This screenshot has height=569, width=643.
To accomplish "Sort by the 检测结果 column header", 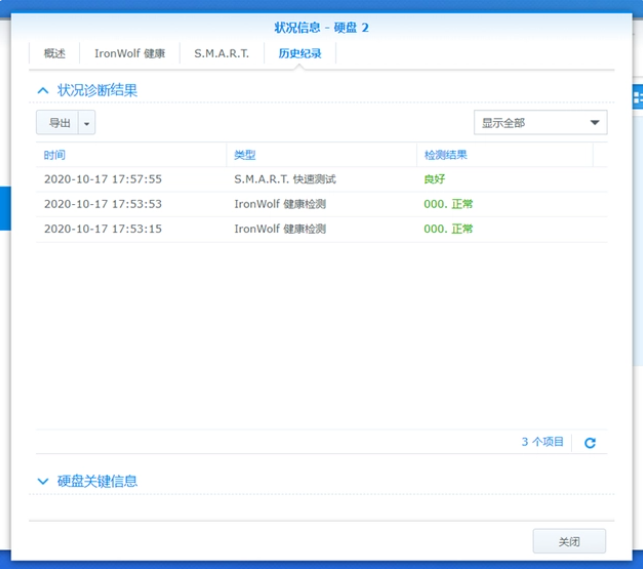I will 504,155.
